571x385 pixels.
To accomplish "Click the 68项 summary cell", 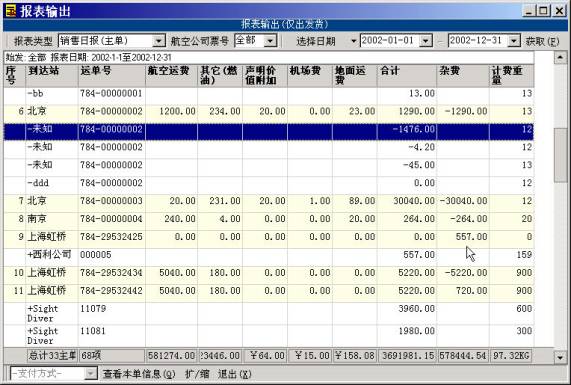I will [x=112, y=355].
